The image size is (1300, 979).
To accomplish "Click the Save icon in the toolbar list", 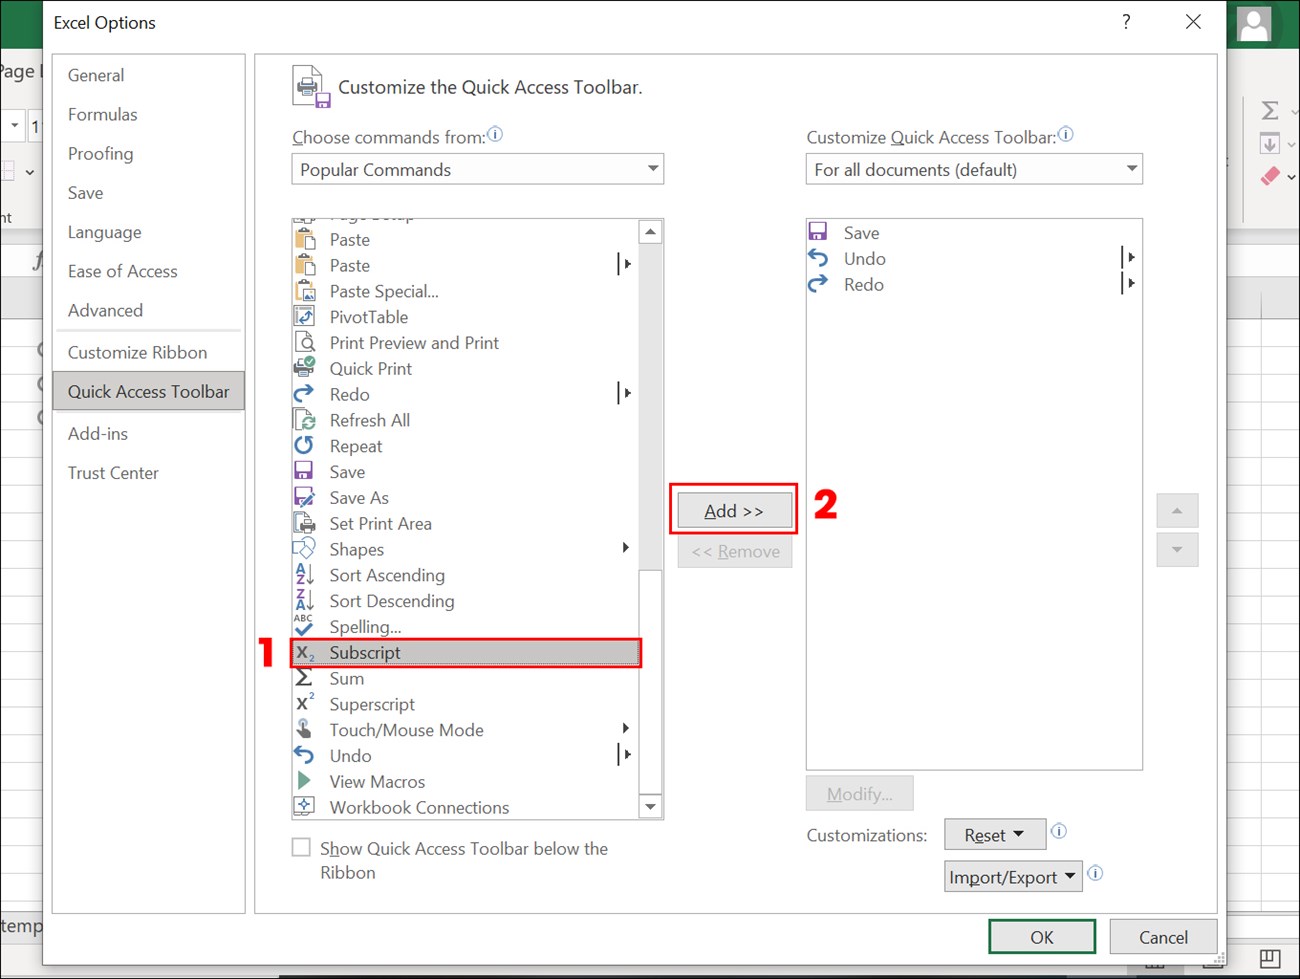I will click(818, 232).
